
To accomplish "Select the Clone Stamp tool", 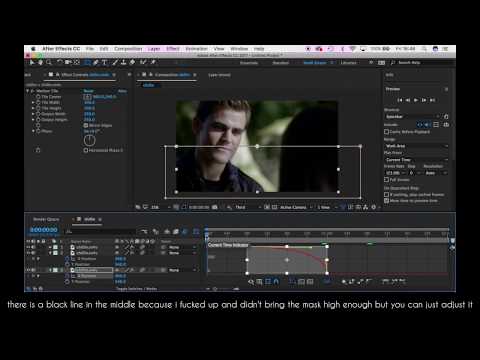I will [x=123, y=62].
